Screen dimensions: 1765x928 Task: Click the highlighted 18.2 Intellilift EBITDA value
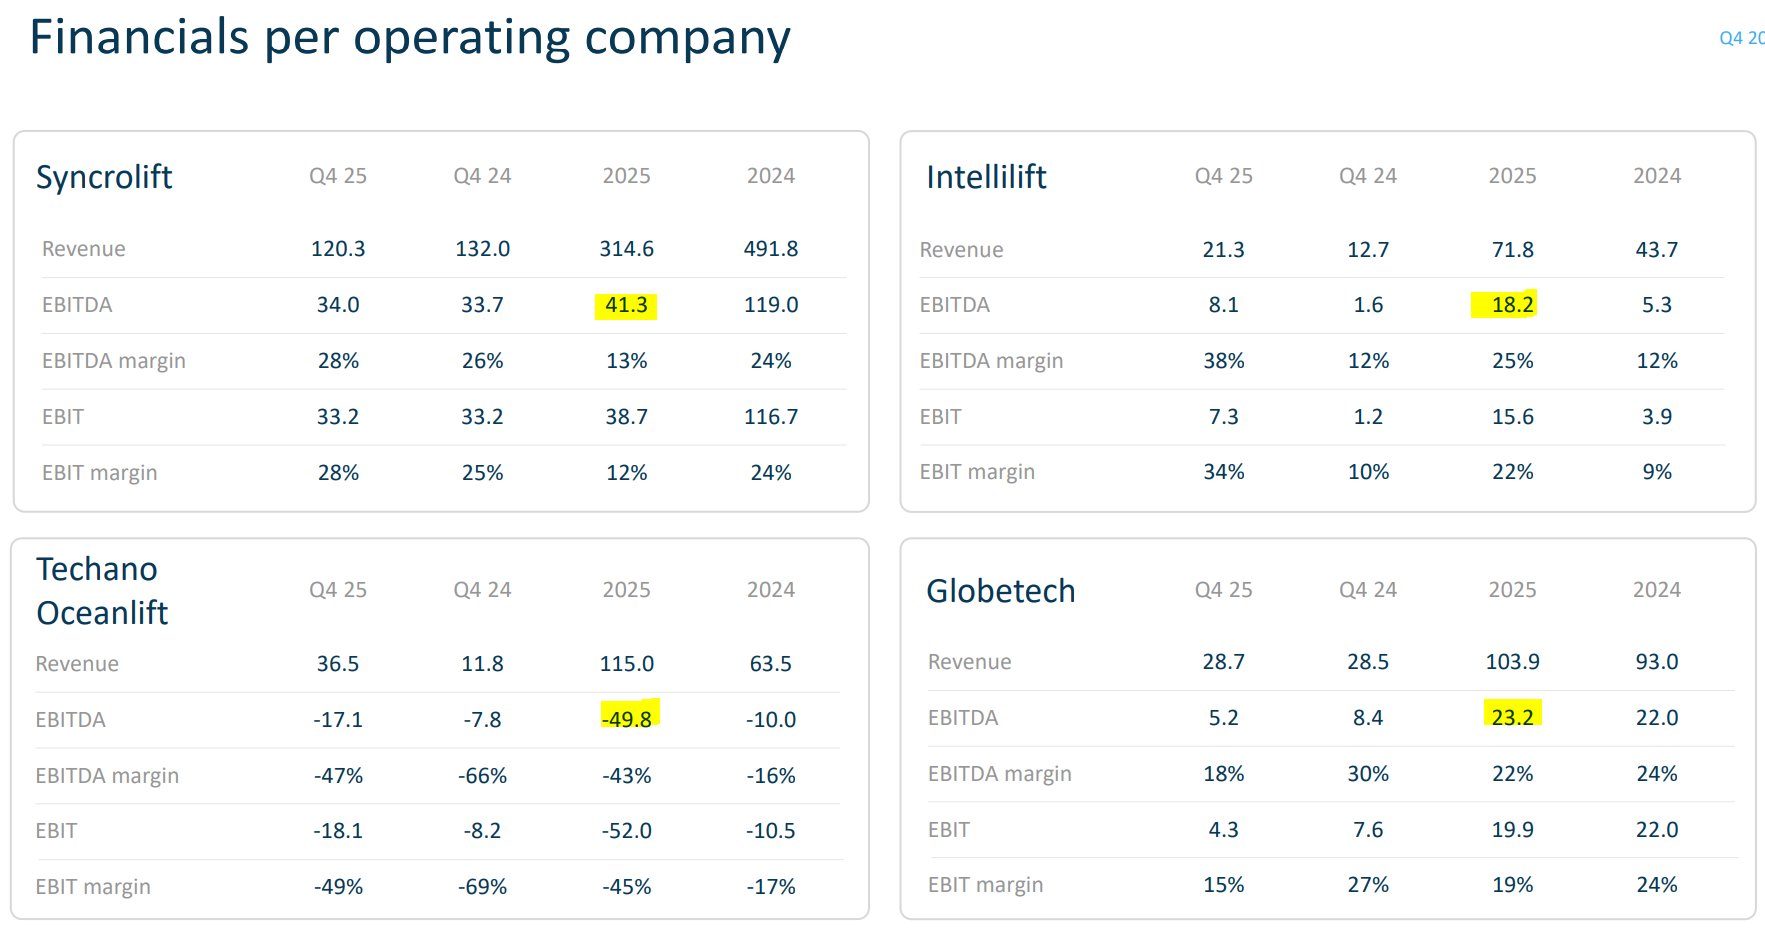(x=1511, y=305)
